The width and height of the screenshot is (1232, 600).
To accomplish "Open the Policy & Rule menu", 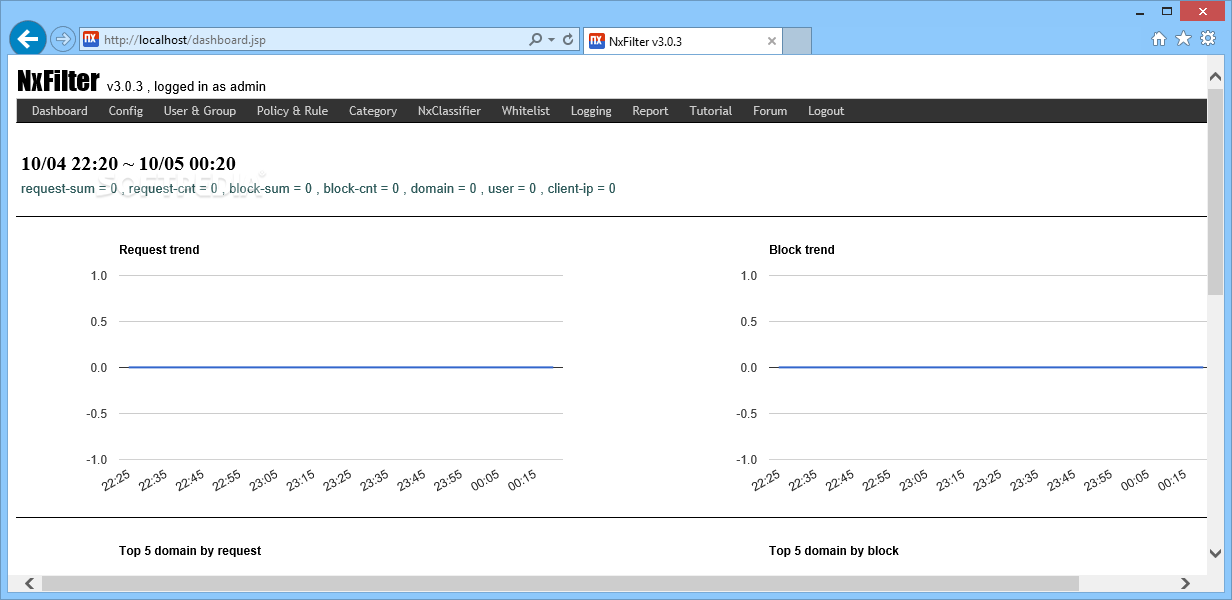I will point(292,111).
